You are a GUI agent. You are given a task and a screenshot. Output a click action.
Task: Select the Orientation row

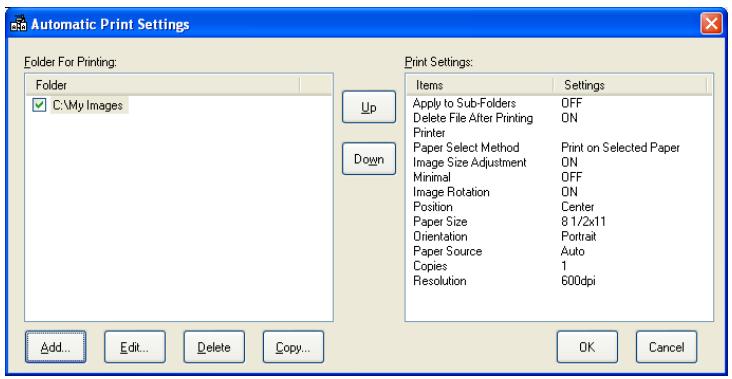(558, 237)
